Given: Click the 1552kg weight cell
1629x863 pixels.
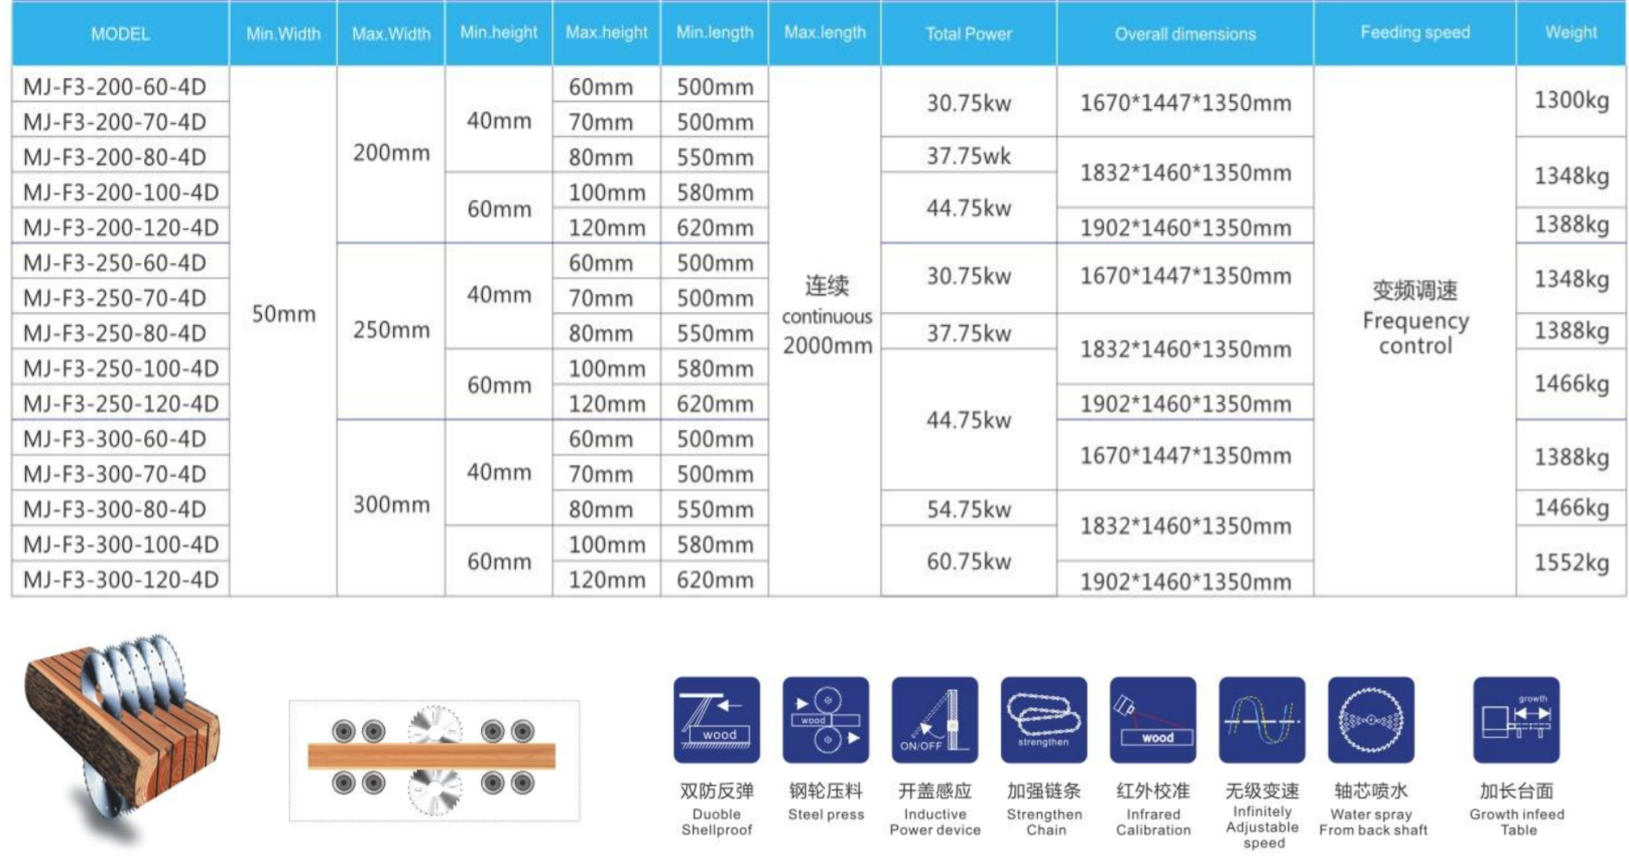Looking at the screenshot, I should click(1571, 562).
